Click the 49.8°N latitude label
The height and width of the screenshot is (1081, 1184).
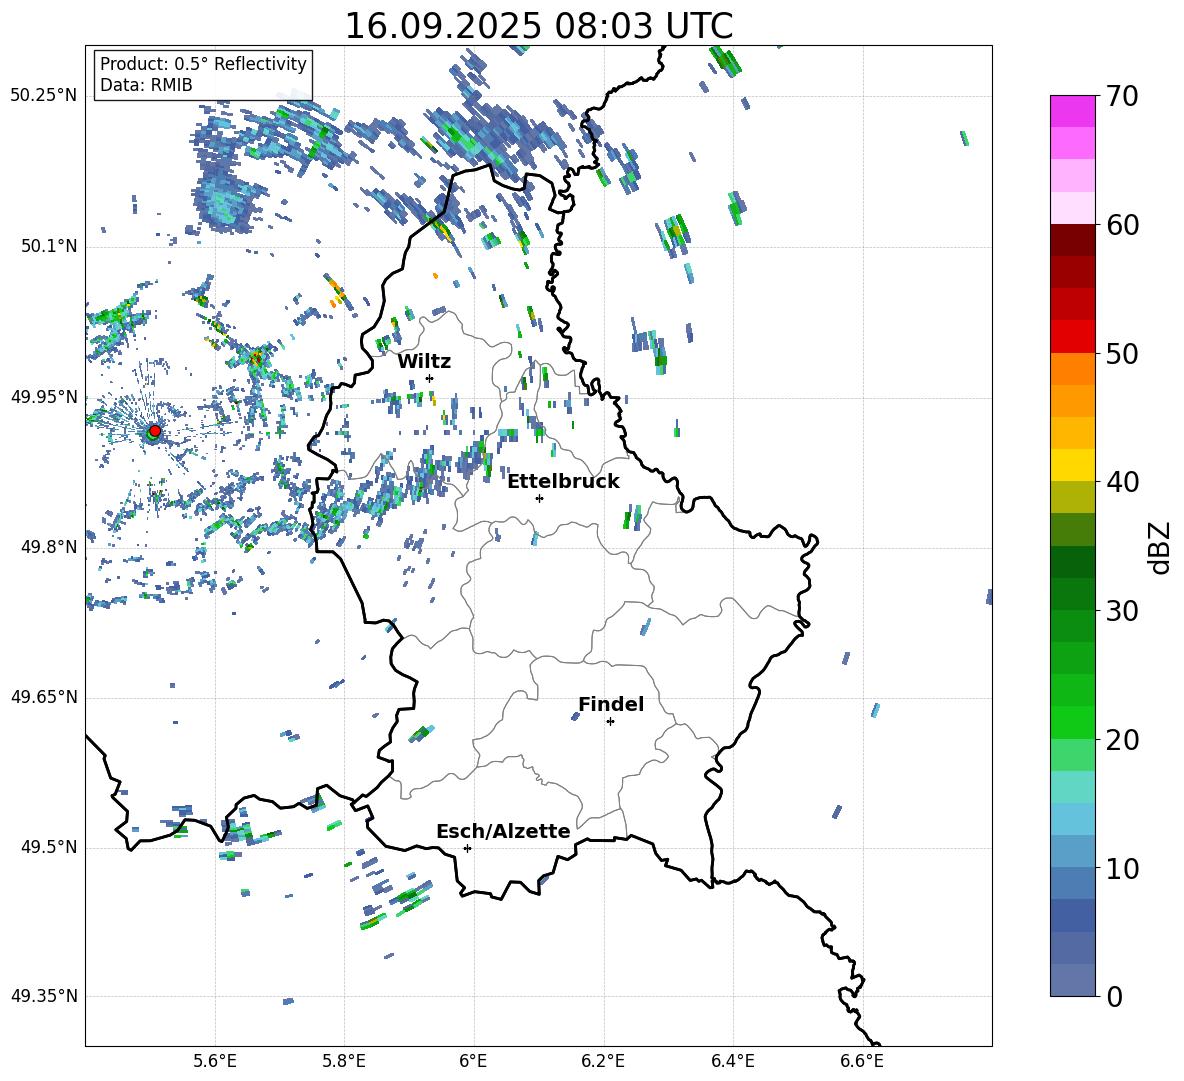click(49, 547)
